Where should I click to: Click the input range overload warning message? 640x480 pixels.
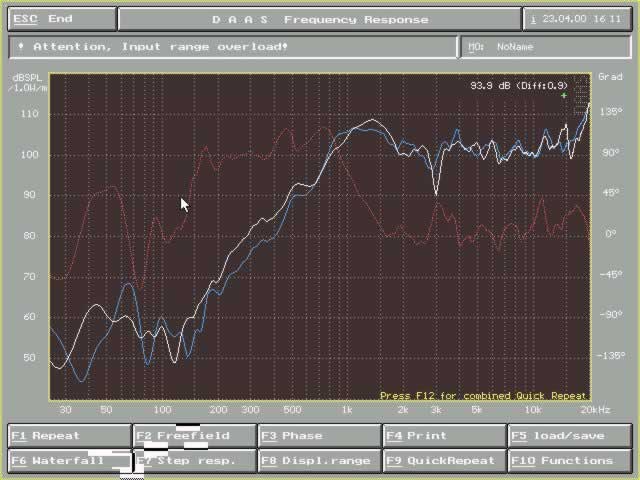[233, 47]
